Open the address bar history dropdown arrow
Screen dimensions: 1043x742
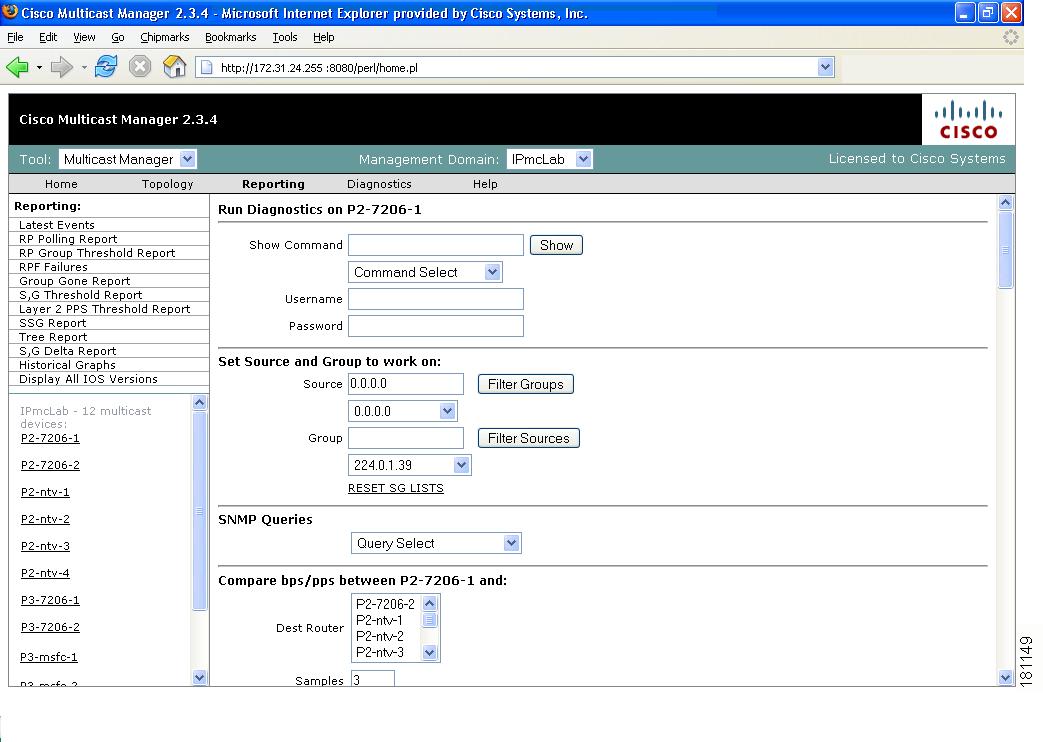825,67
